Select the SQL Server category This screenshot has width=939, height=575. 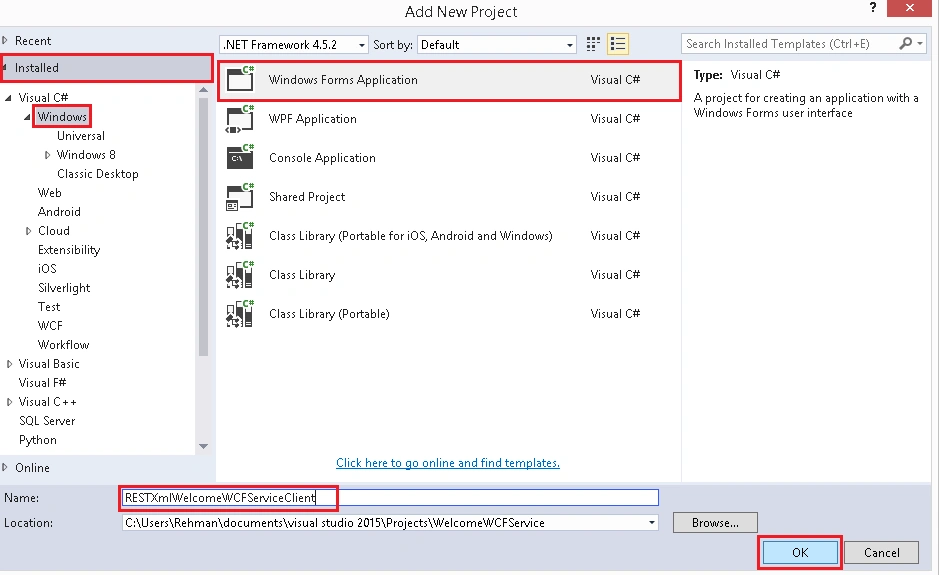point(47,421)
